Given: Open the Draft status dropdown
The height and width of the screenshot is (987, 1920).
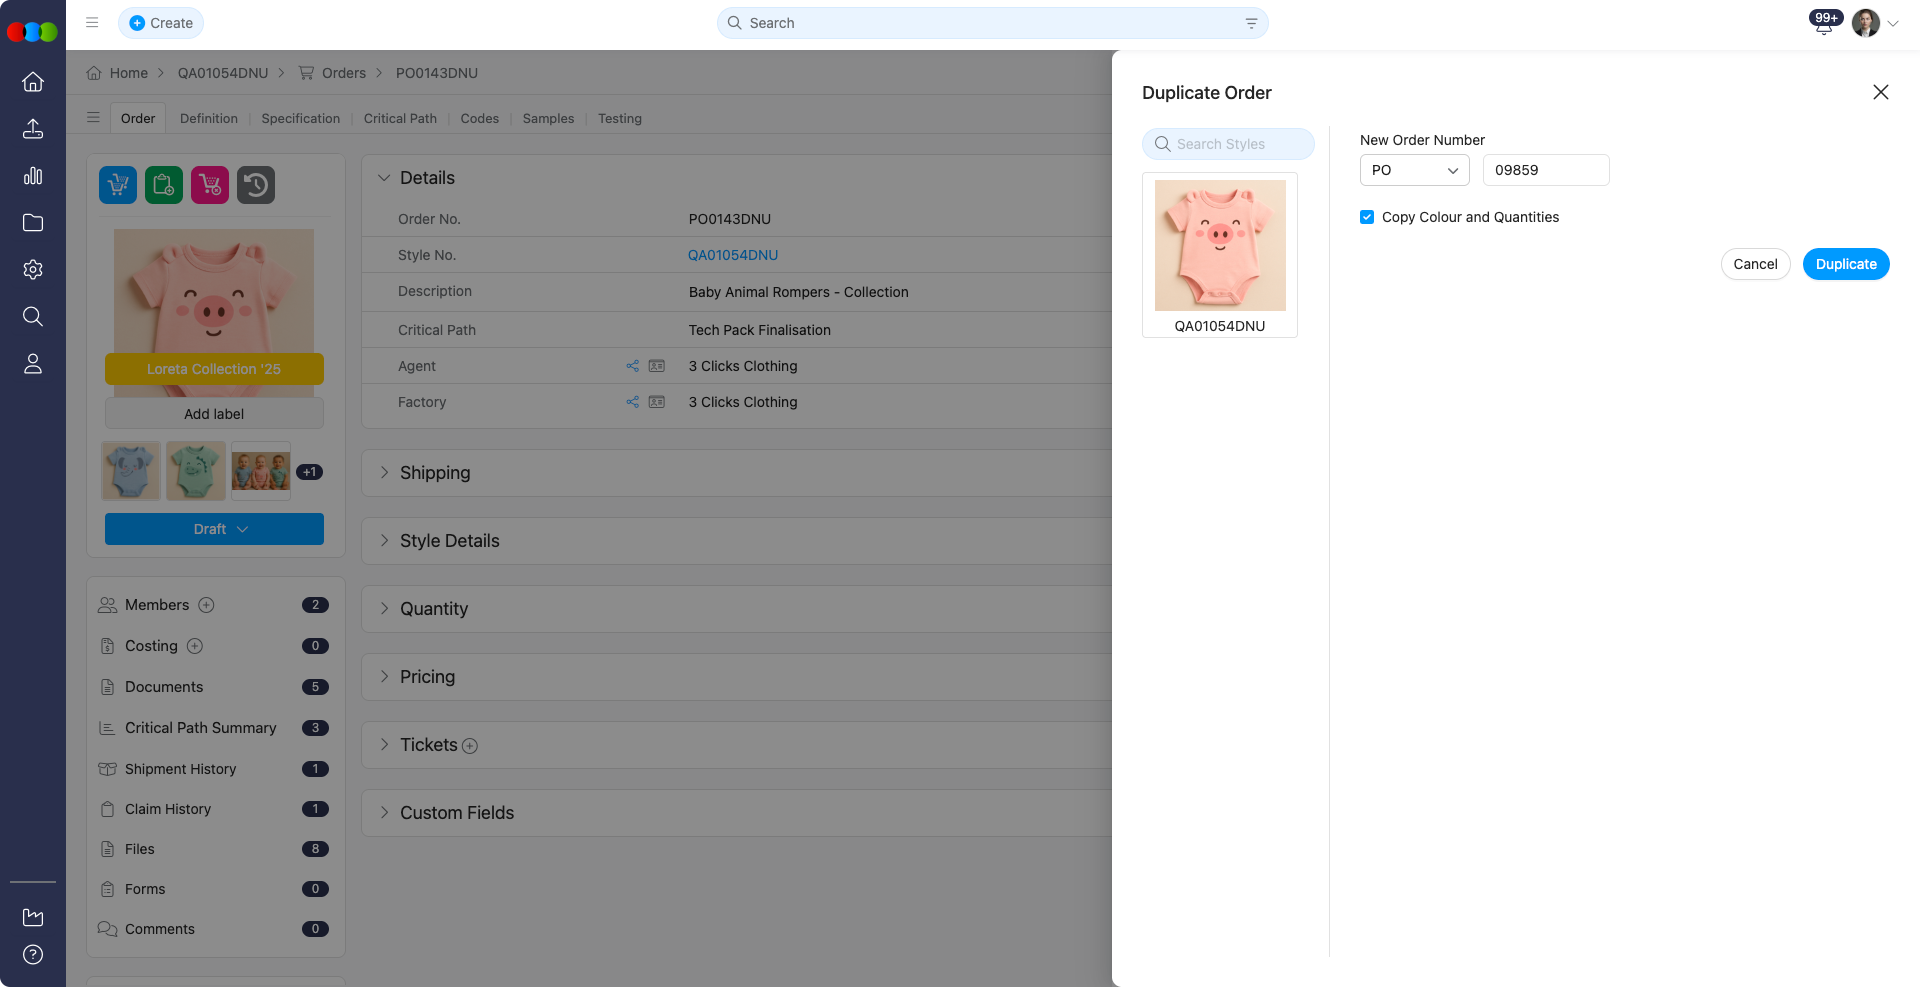Looking at the screenshot, I should pos(214,529).
